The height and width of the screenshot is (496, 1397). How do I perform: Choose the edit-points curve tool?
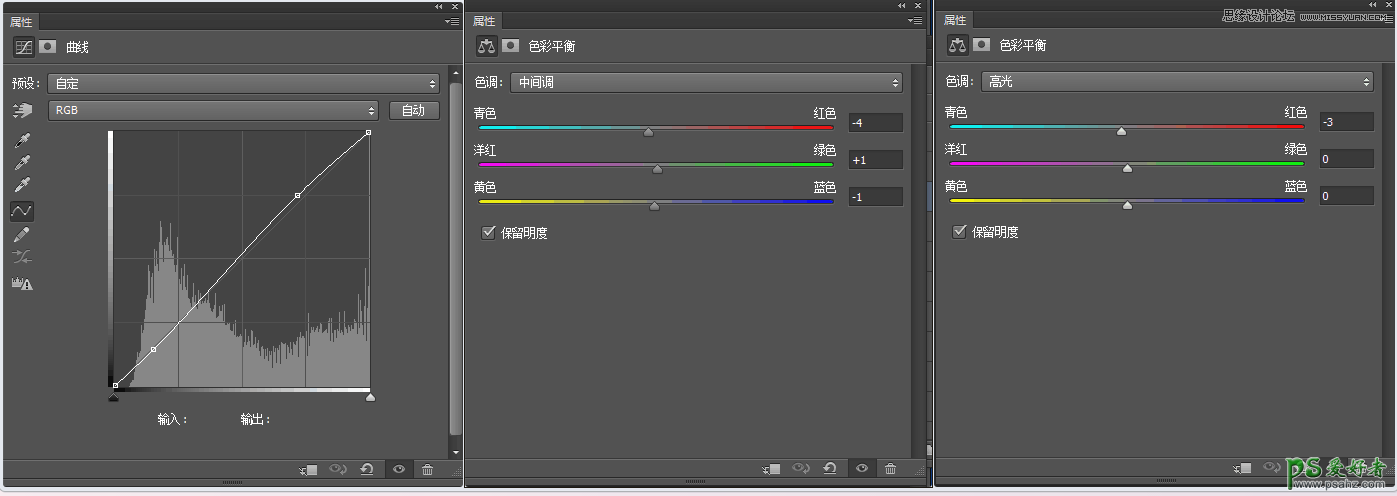22,211
